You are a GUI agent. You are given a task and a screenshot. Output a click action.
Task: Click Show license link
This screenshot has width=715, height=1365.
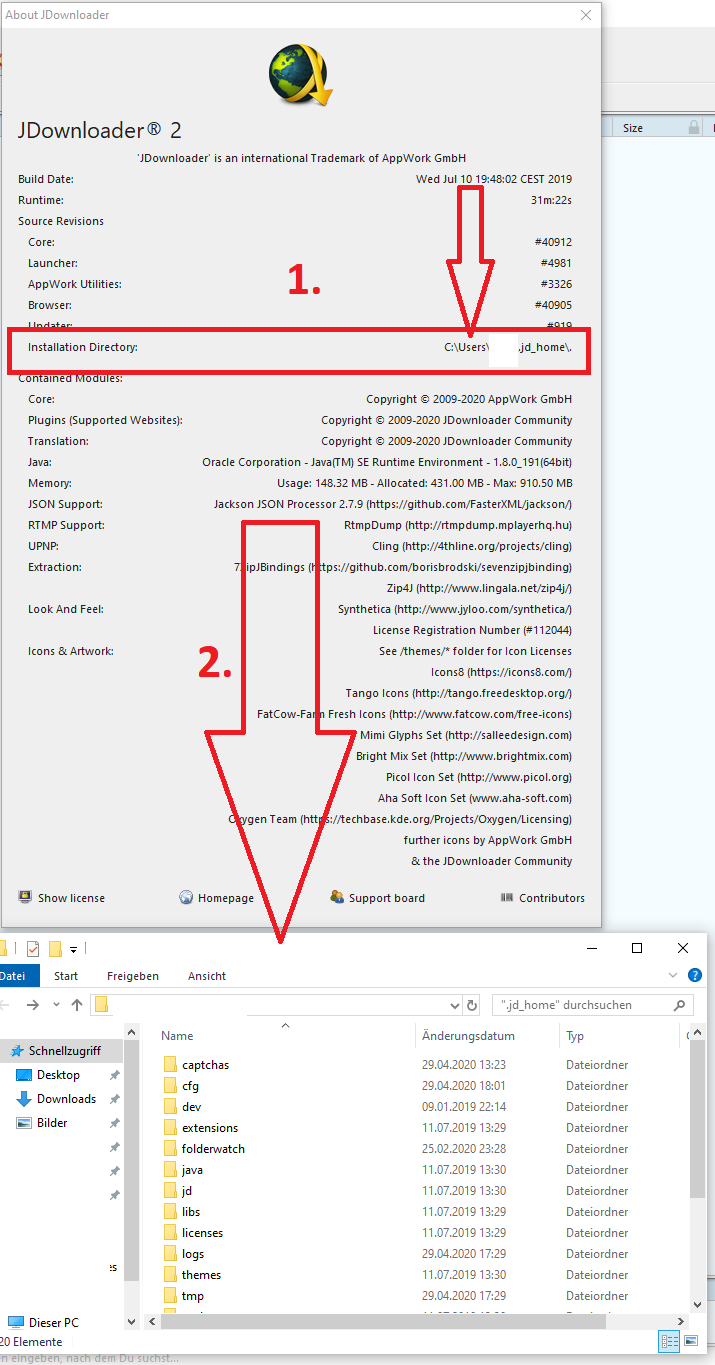coord(71,898)
